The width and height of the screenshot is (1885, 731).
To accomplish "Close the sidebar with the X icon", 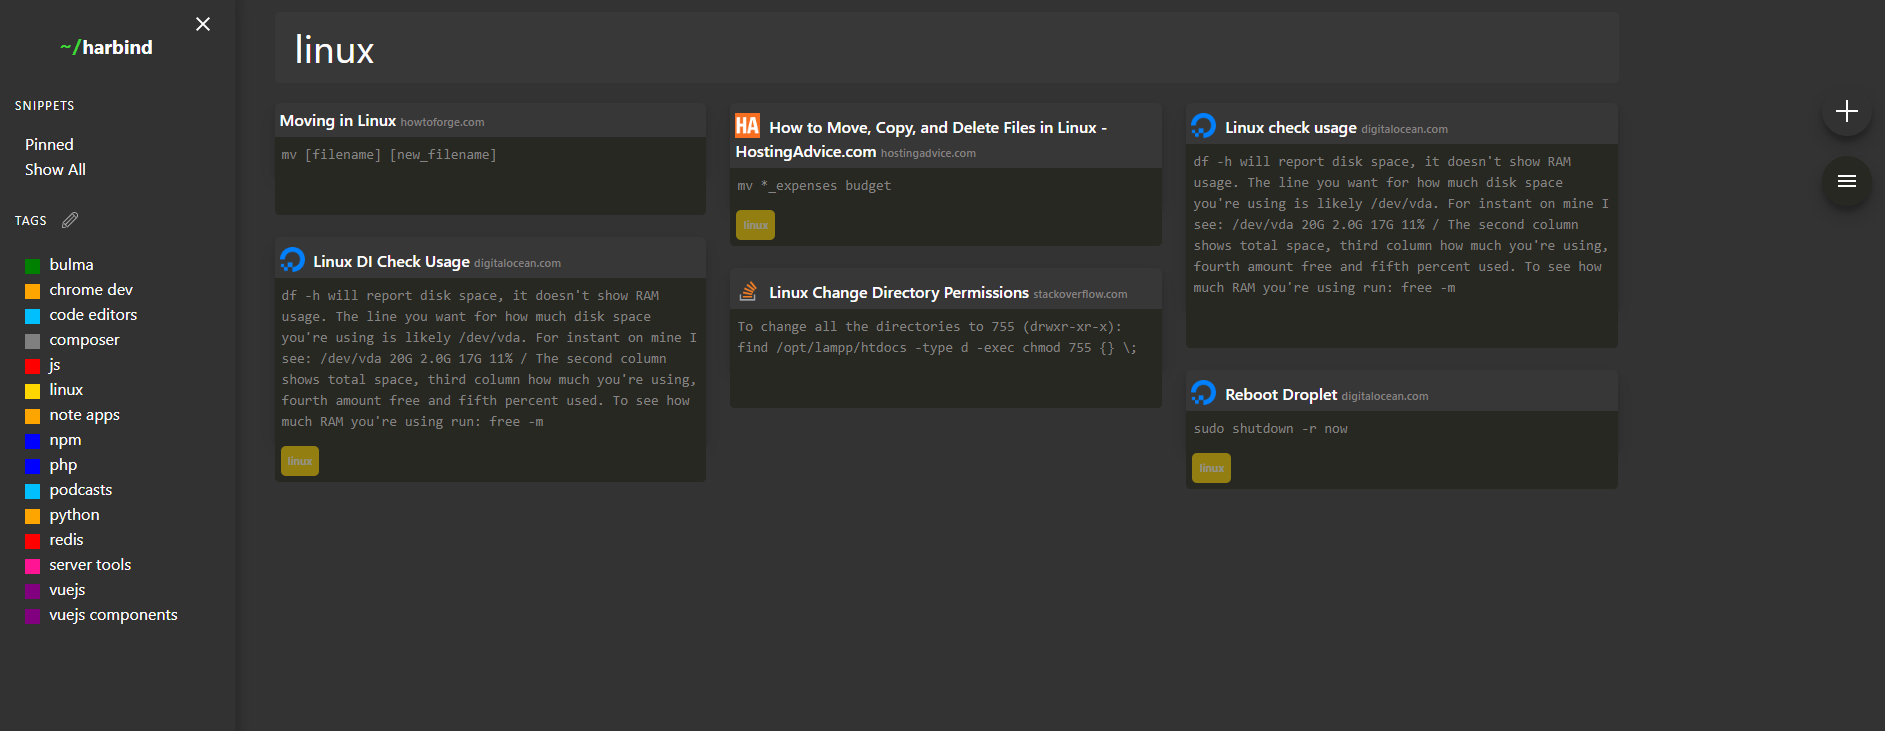I will pos(203,24).
